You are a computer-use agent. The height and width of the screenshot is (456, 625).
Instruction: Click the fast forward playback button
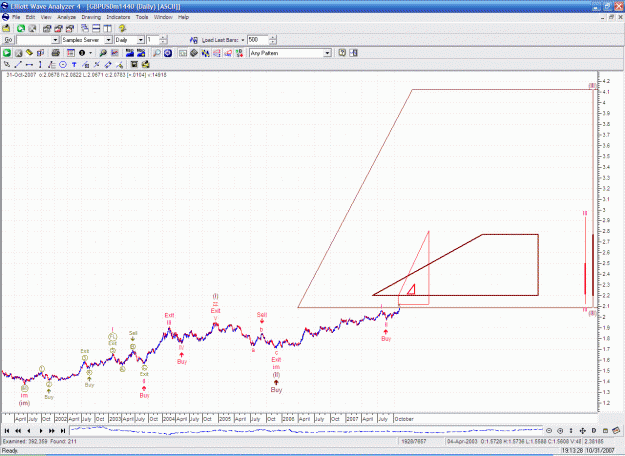pyautogui.click(x=52, y=430)
